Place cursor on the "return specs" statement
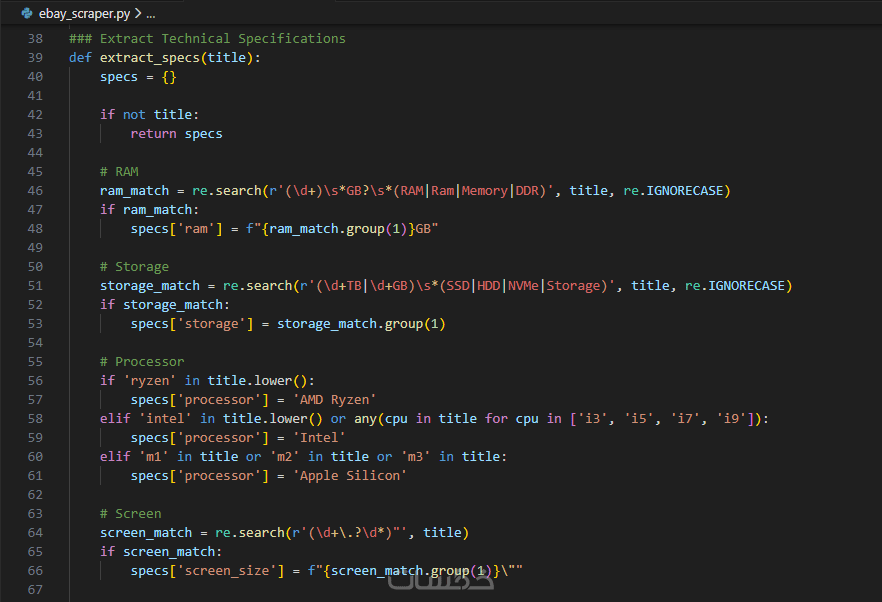Viewport: 882px width, 602px height. click(176, 133)
